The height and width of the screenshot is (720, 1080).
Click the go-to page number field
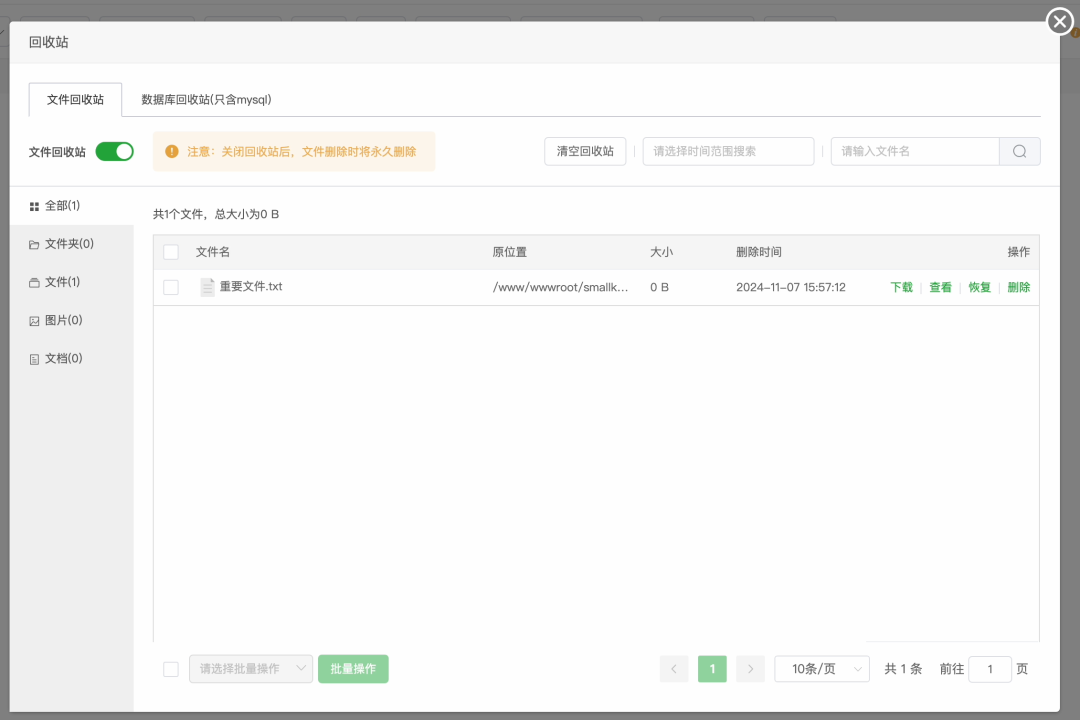[x=990, y=669]
